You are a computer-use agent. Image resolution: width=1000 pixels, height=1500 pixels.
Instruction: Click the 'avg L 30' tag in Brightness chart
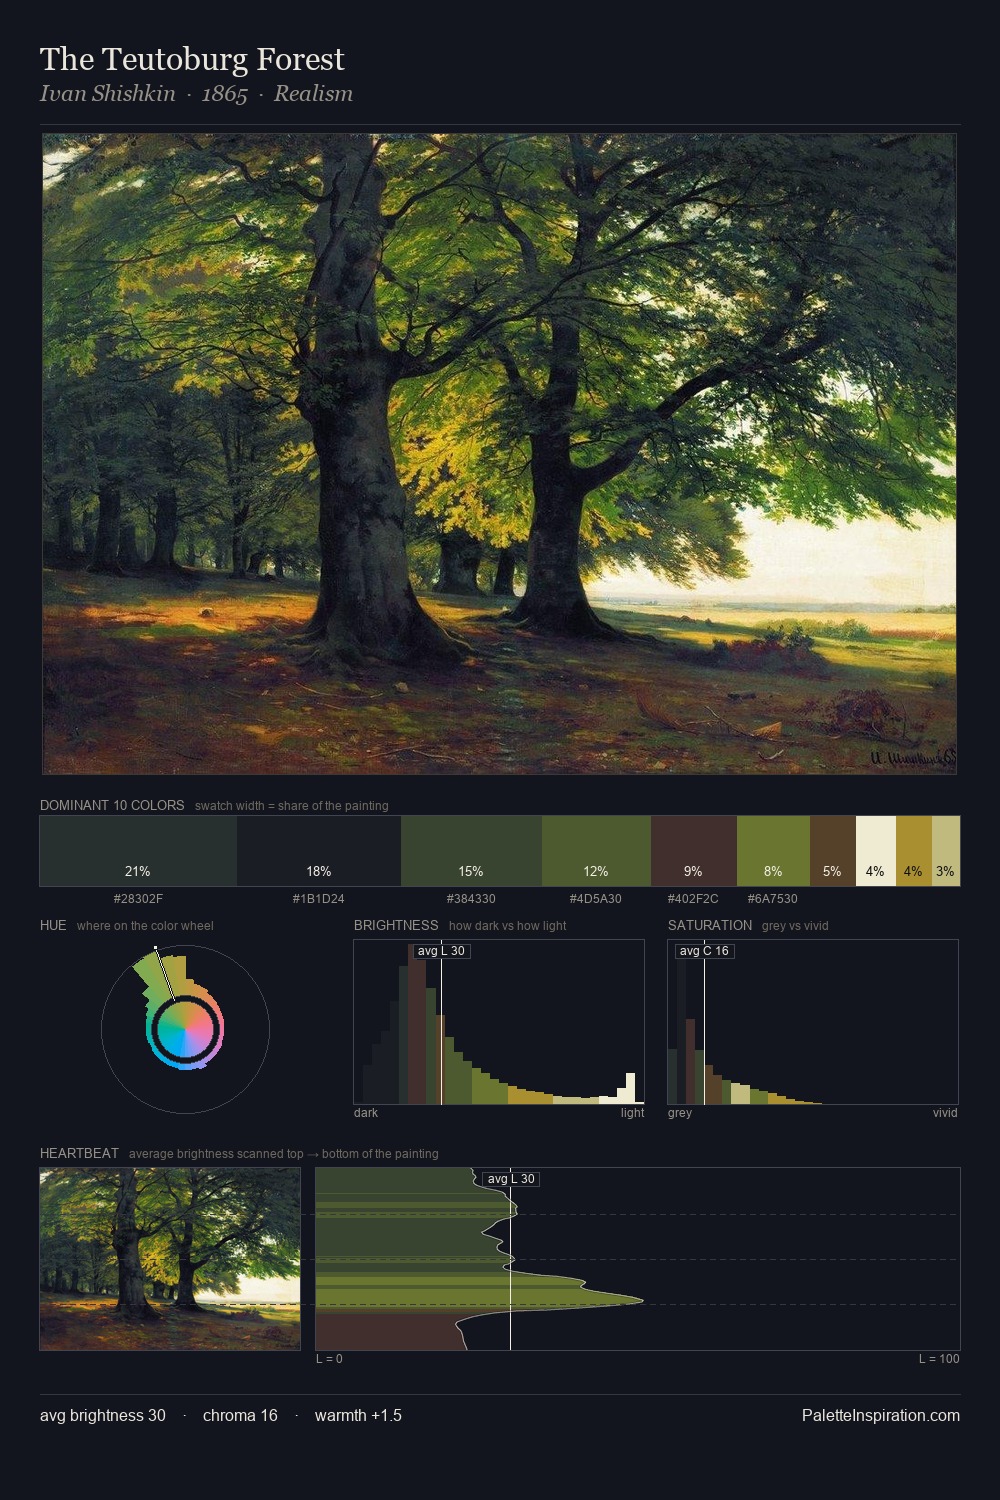(441, 951)
